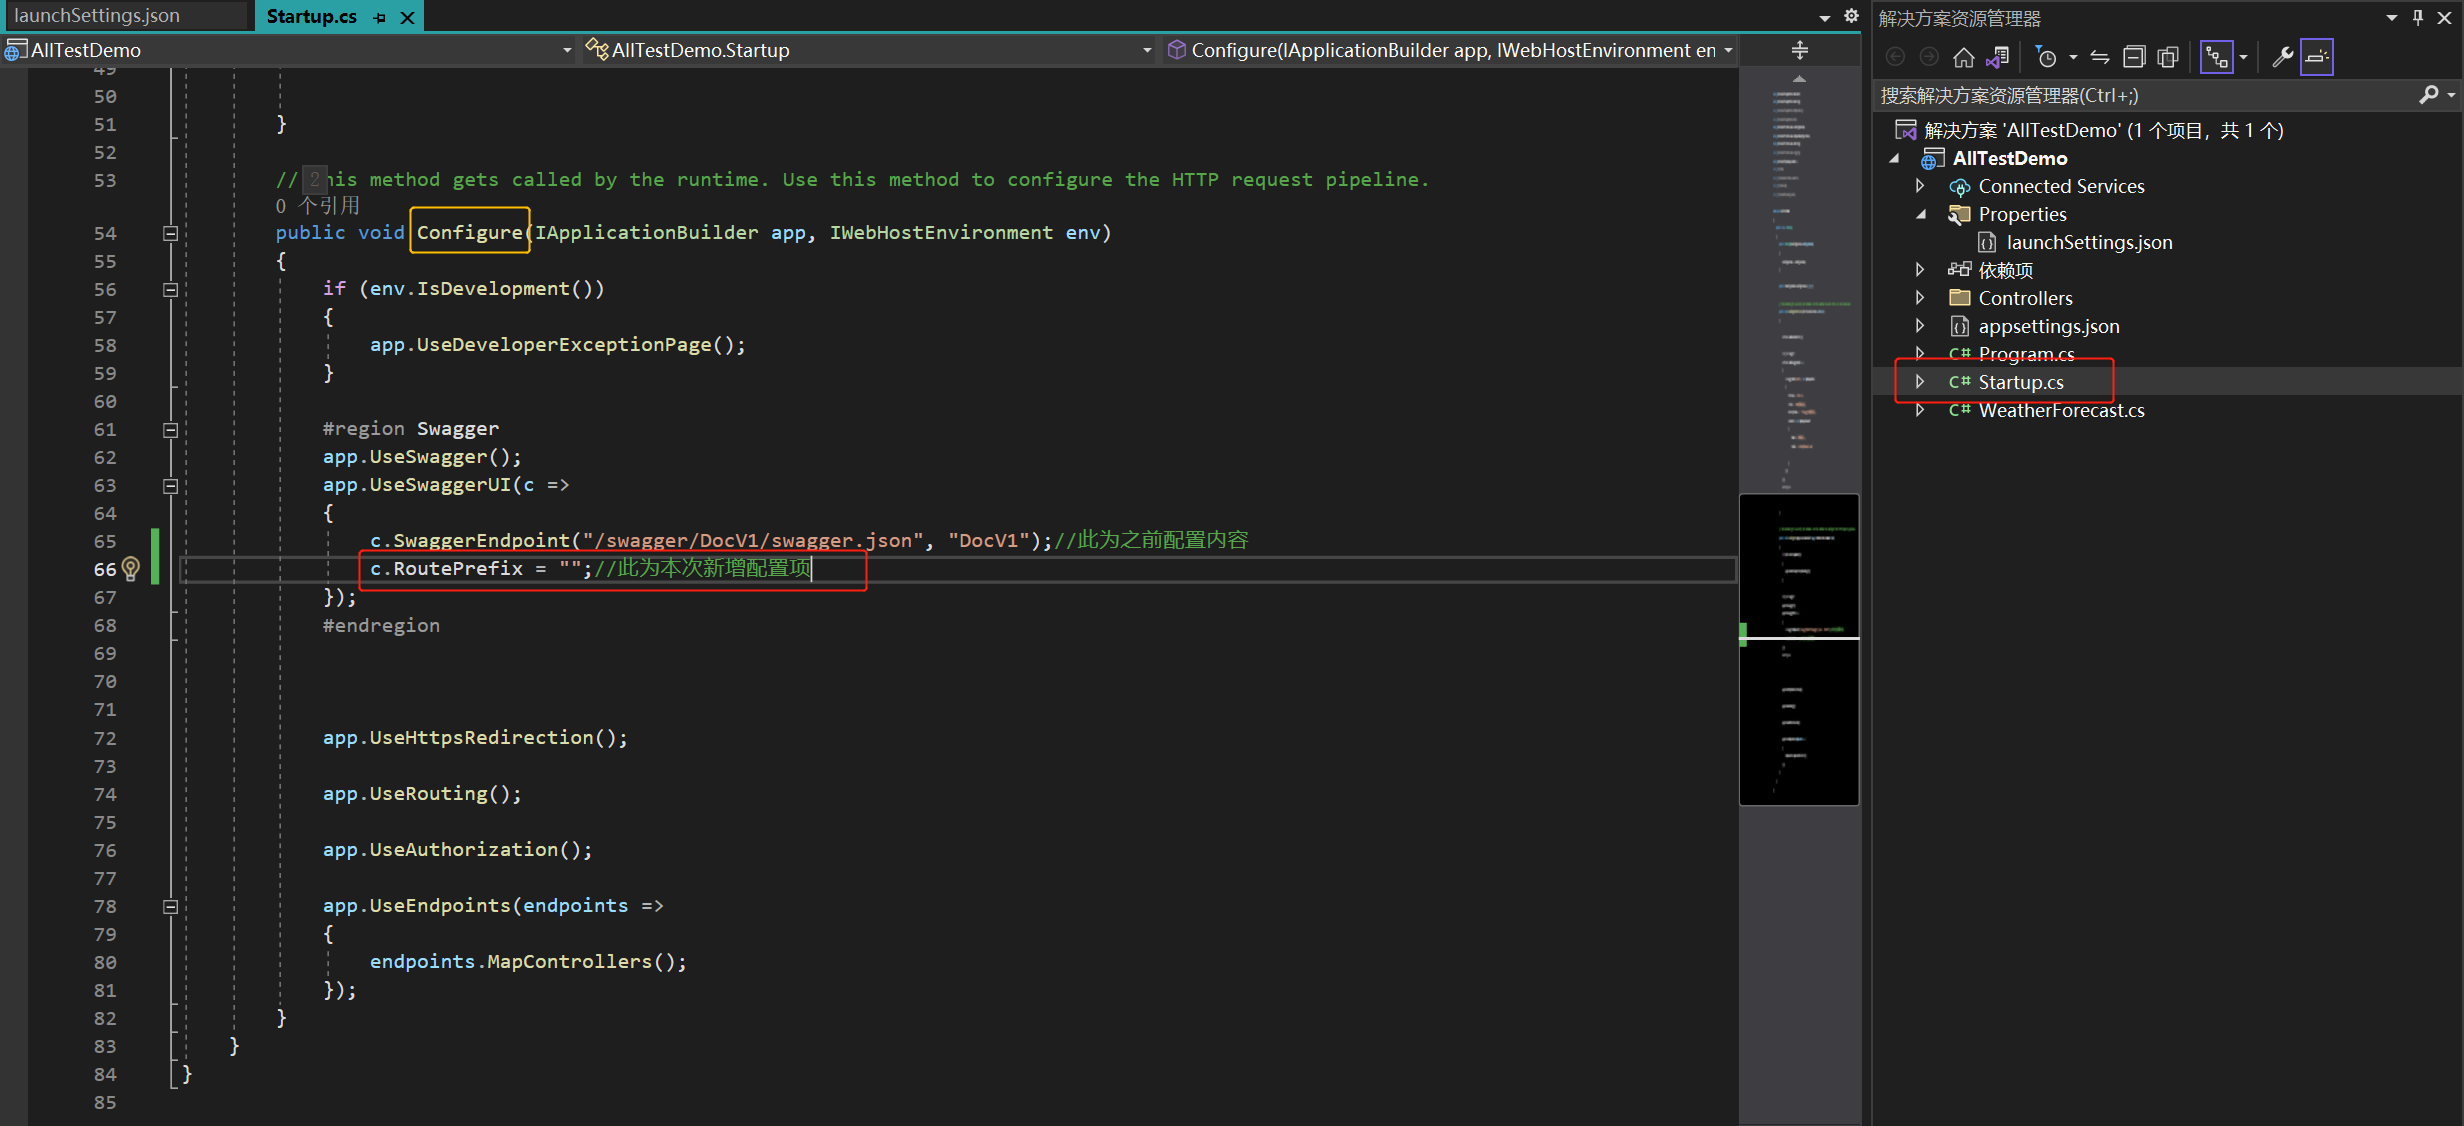Click the search magnifier in Solution Explorer
Image resolution: width=2464 pixels, height=1126 pixels.
coord(2428,95)
